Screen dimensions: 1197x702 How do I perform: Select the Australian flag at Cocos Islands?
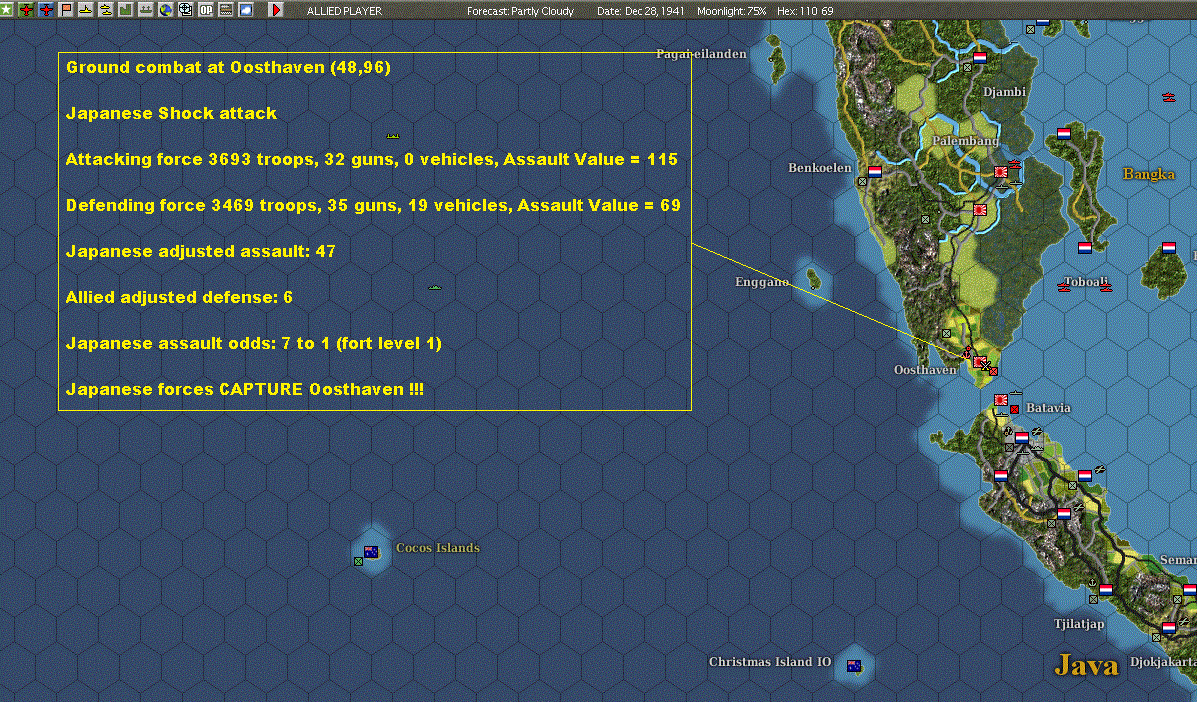(x=372, y=552)
